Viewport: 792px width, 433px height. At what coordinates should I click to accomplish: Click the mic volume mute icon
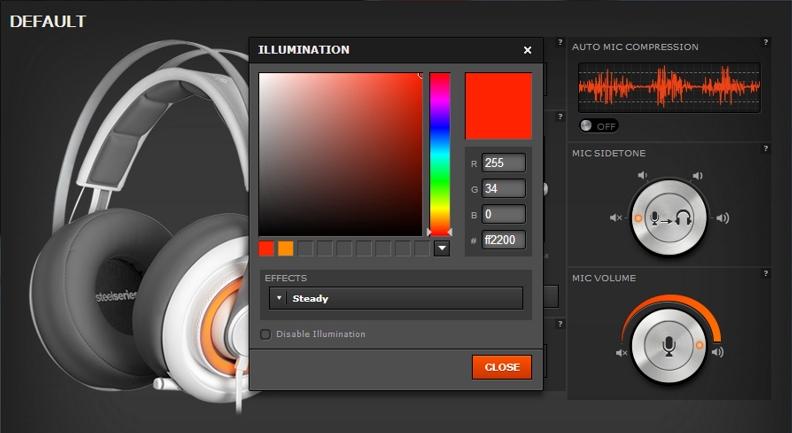click(621, 352)
